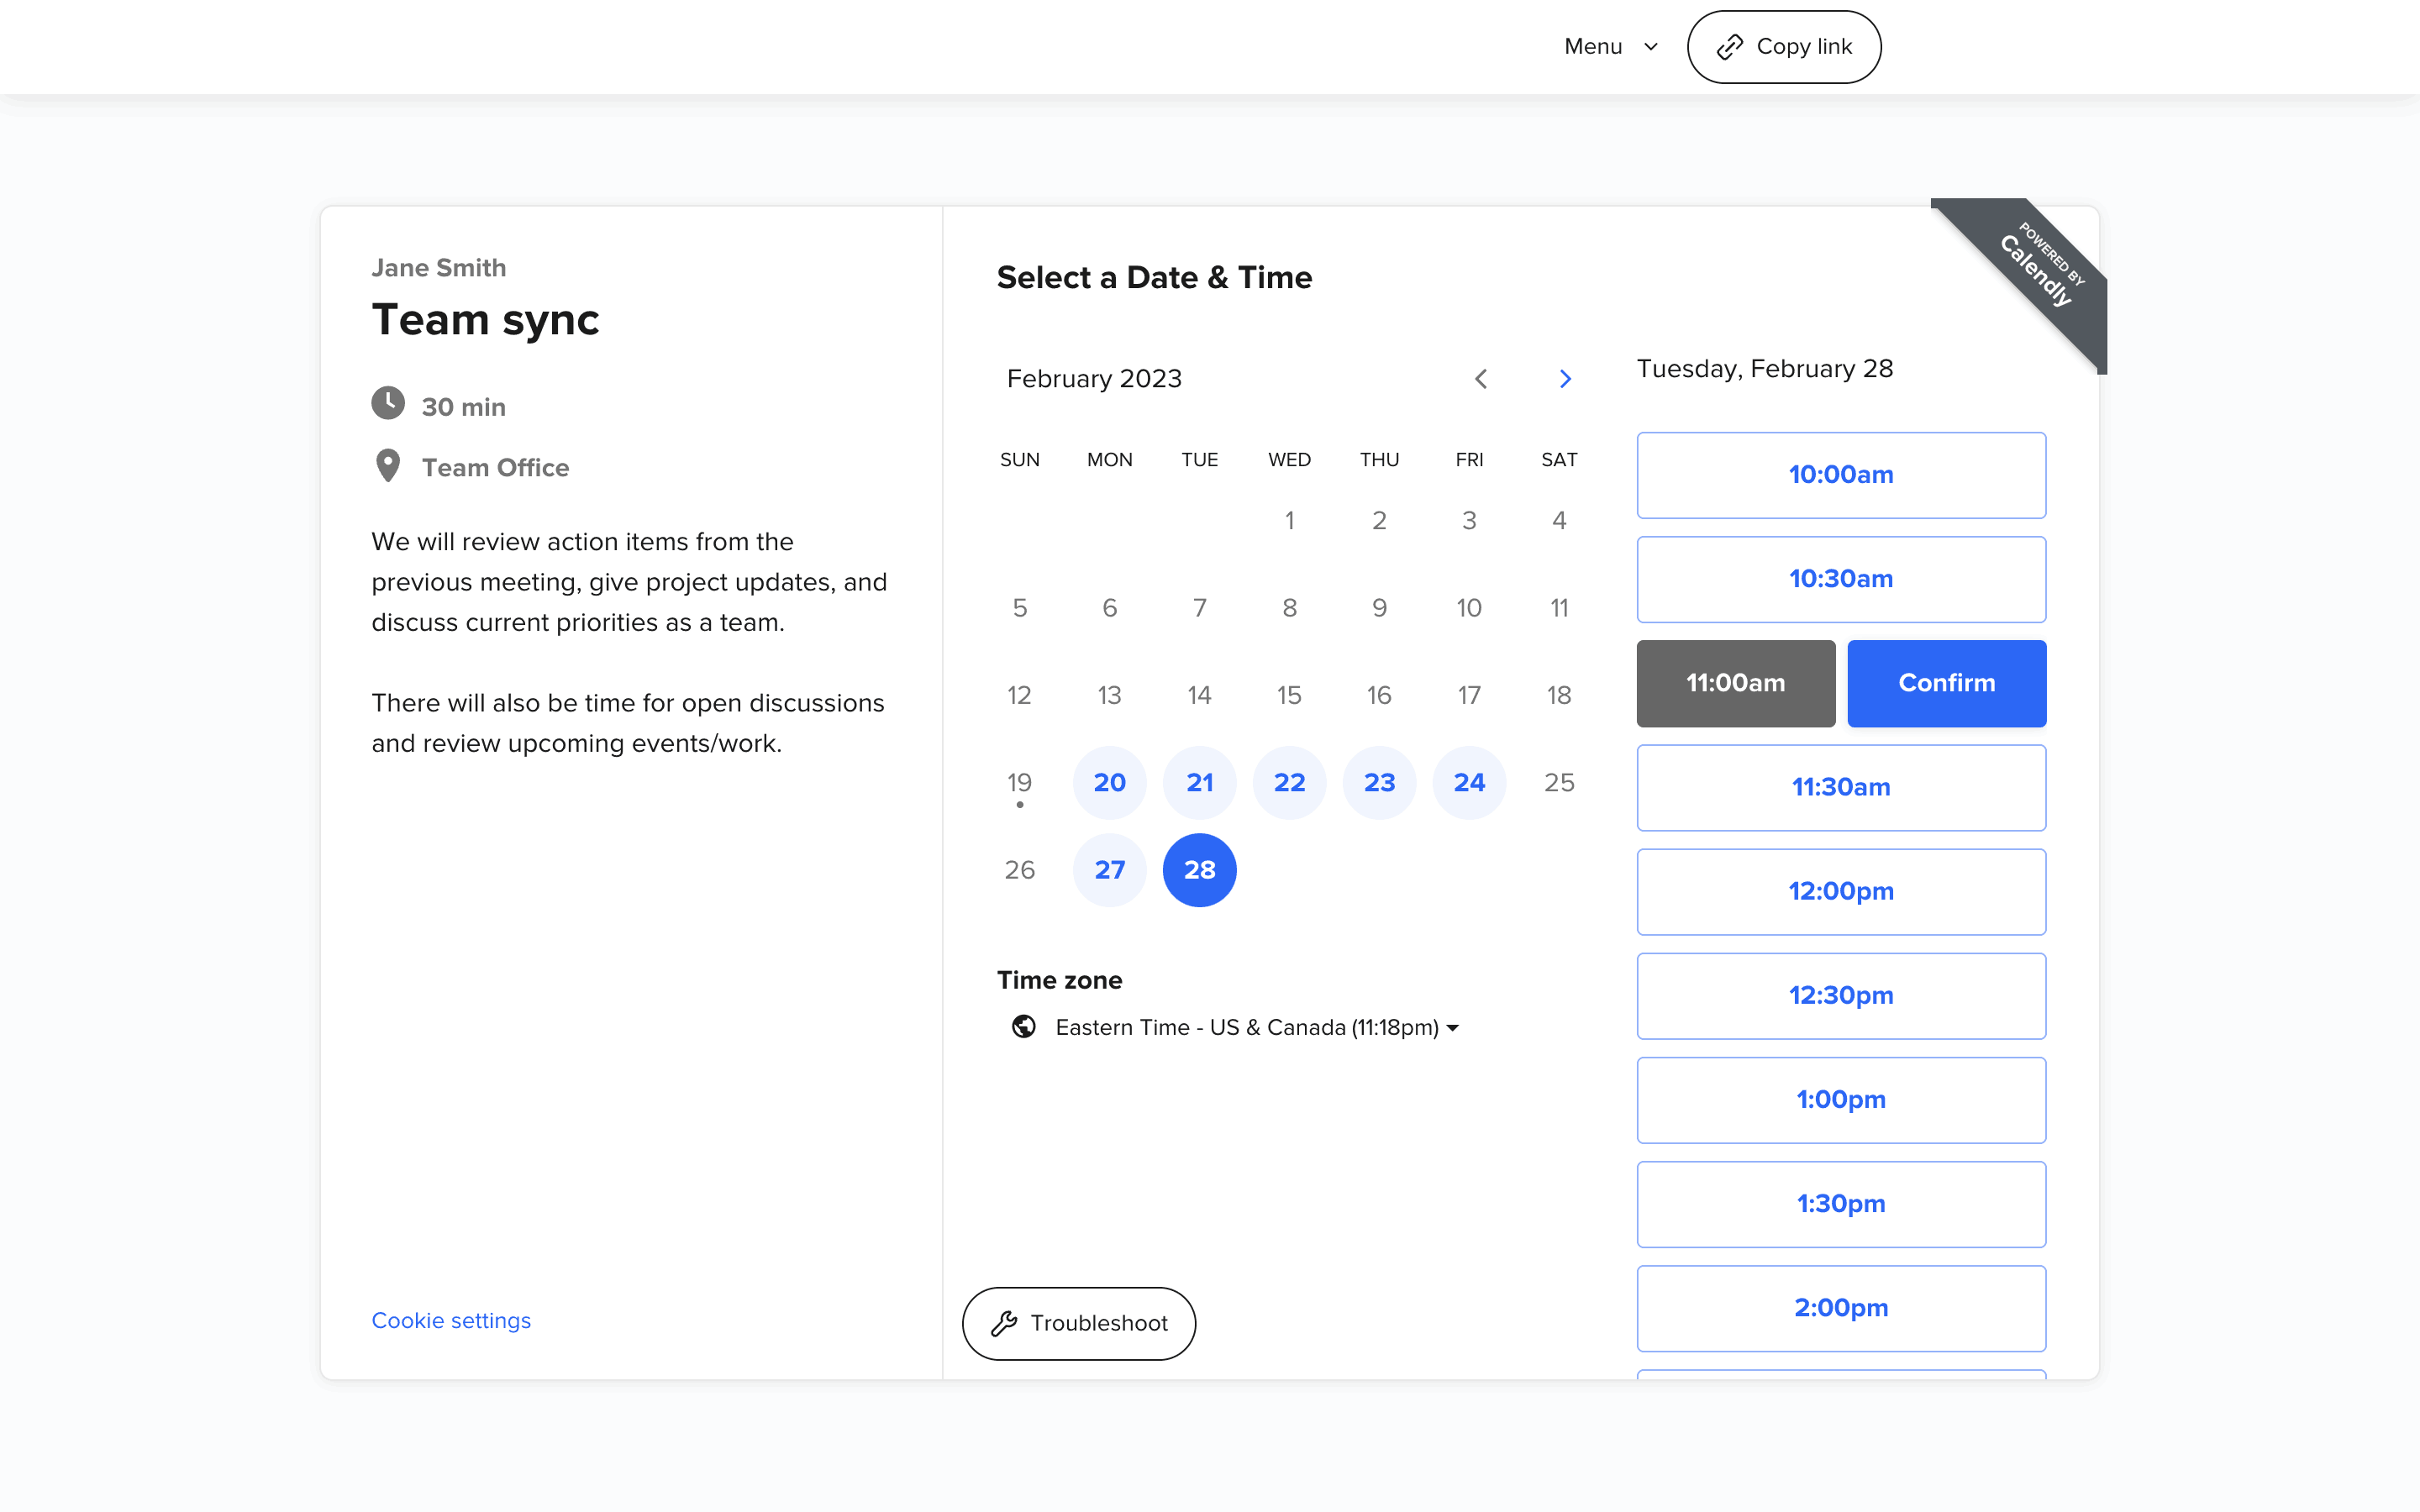Go to next month with right arrow
Image resolution: width=2420 pixels, height=1512 pixels.
point(1565,379)
